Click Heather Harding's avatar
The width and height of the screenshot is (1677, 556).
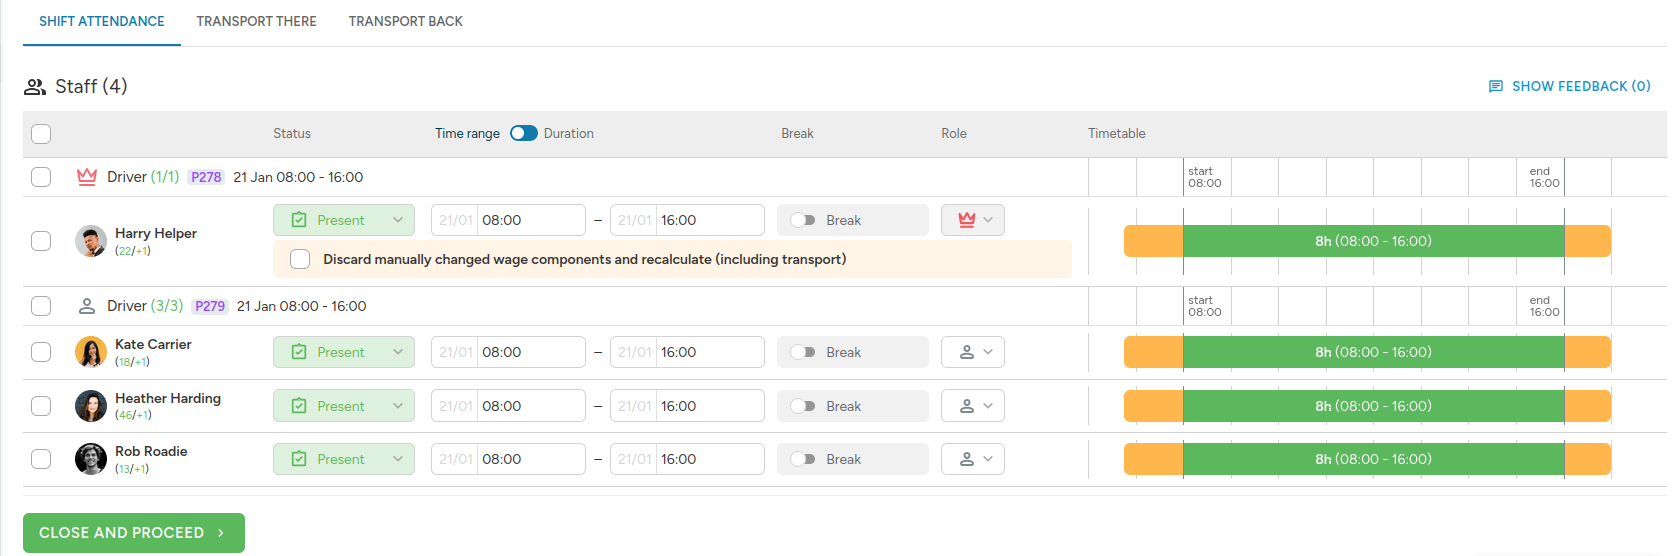click(x=91, y=406)
